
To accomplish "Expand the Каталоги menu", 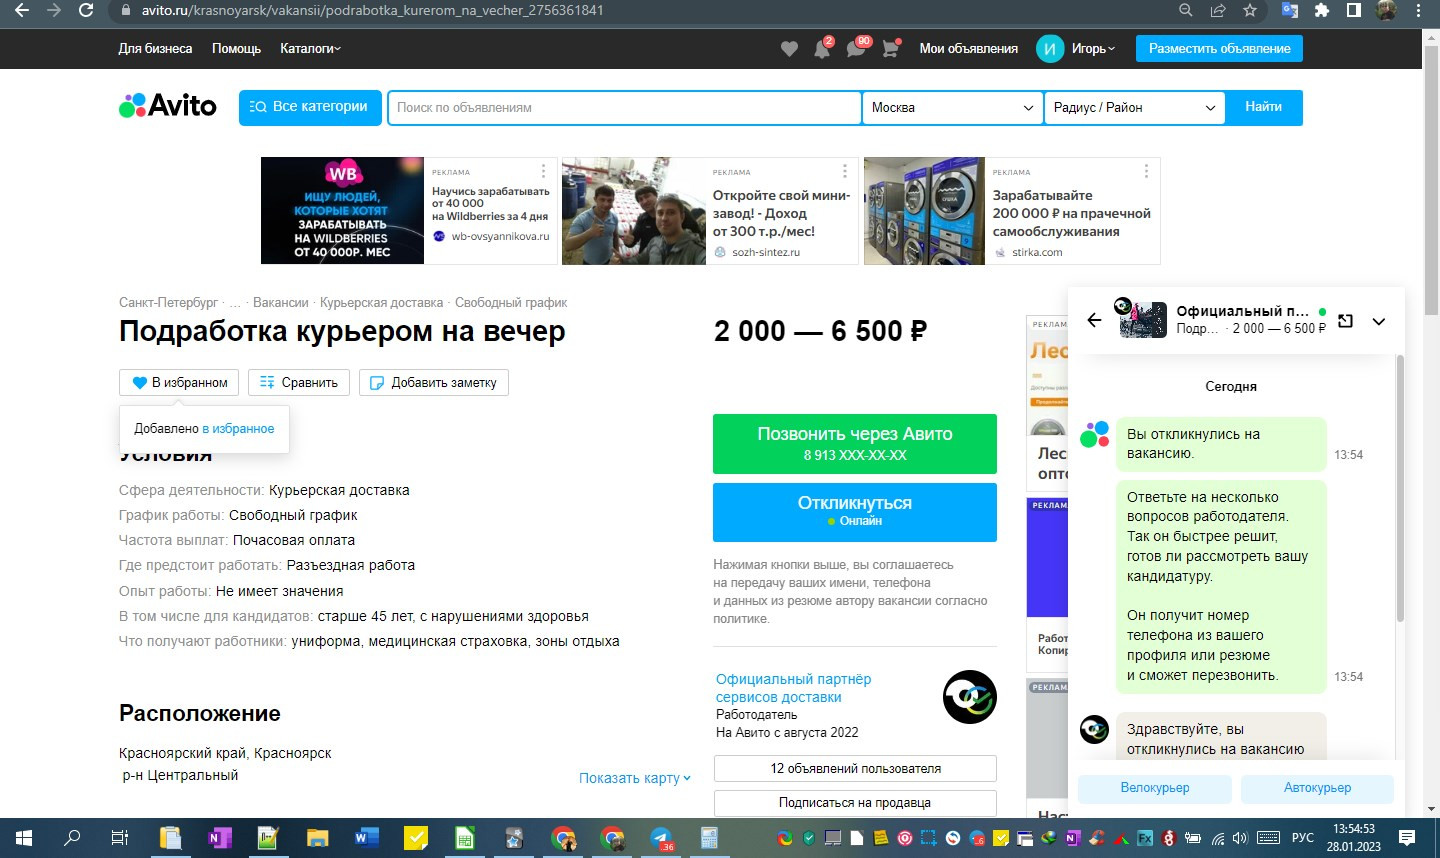I will click(x=310, y=49).
